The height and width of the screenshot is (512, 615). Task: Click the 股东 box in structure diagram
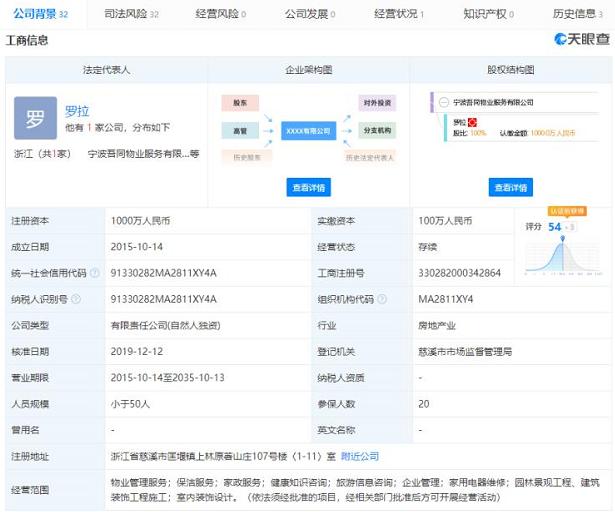[x=240, y=103]
